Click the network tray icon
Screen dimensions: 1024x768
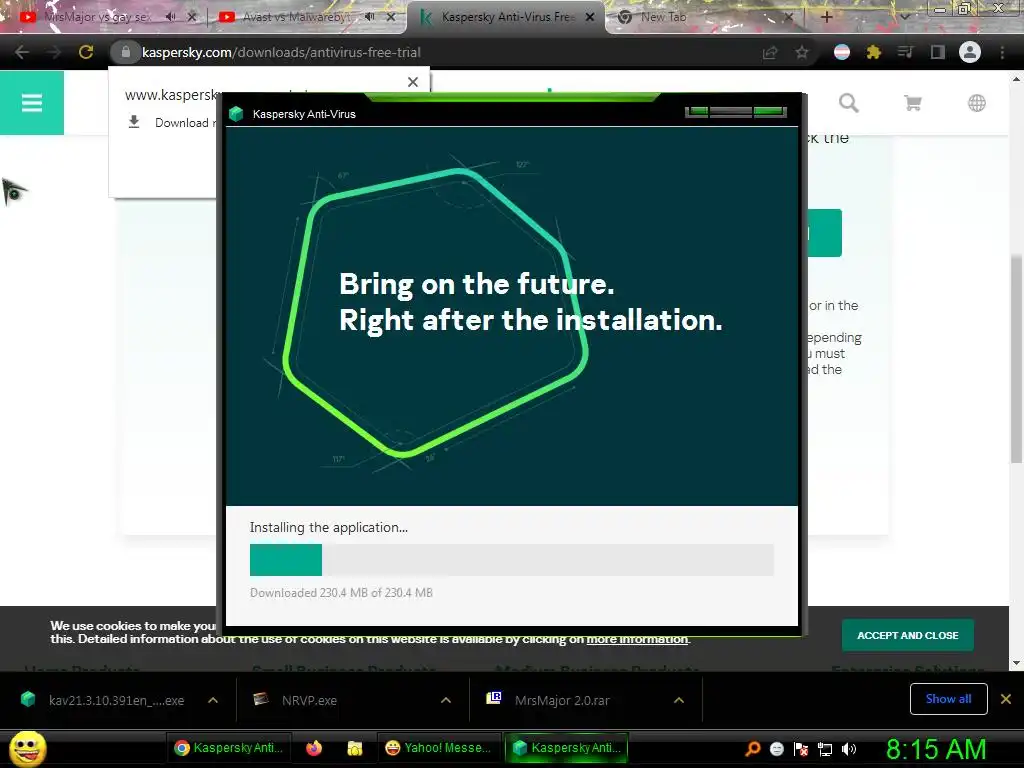pyautogui.click(x=825, y=749)
